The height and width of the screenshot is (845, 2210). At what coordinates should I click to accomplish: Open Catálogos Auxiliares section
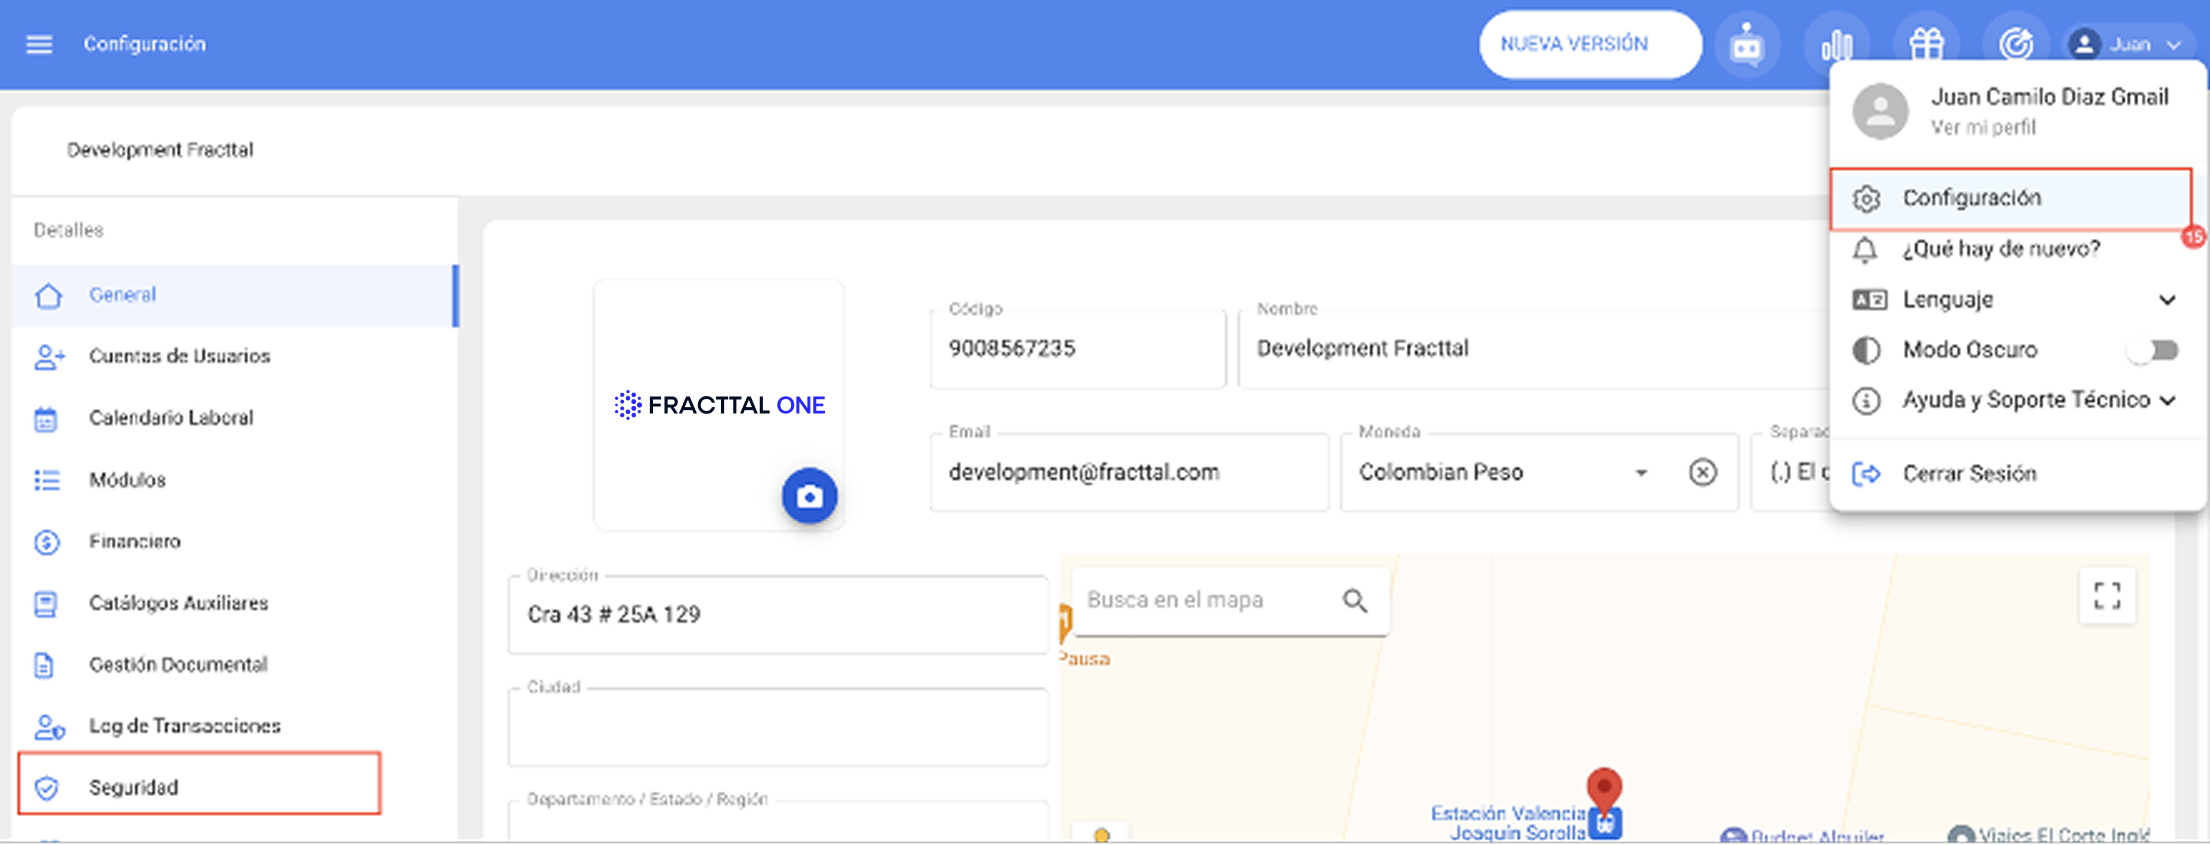[x=235, y=603]
